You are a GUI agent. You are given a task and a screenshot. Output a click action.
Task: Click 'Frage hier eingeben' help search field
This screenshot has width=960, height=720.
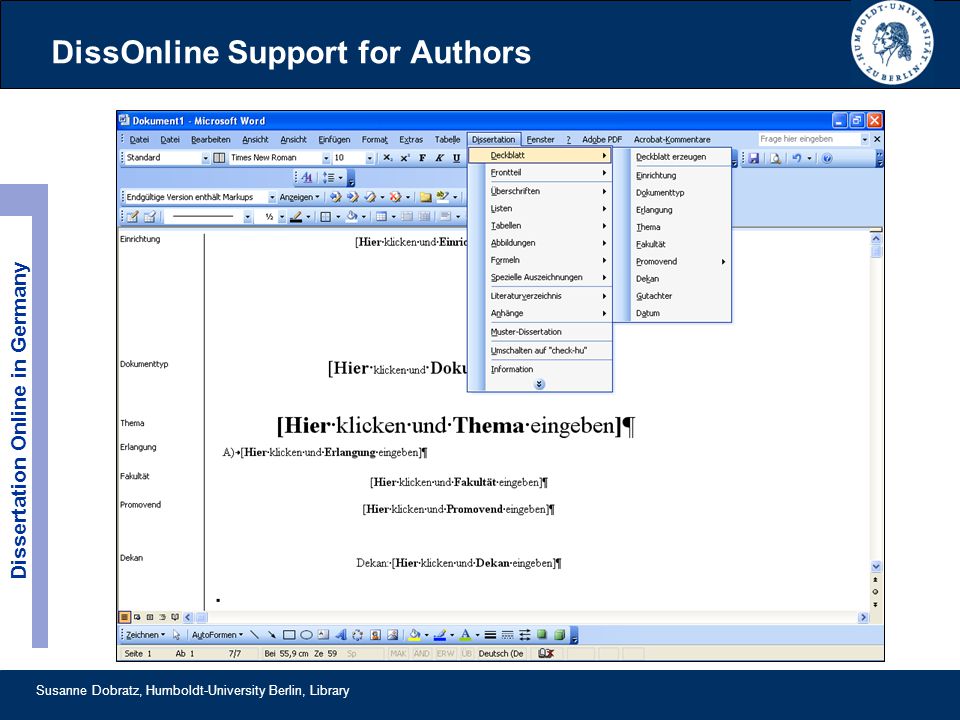pos(808,139)
